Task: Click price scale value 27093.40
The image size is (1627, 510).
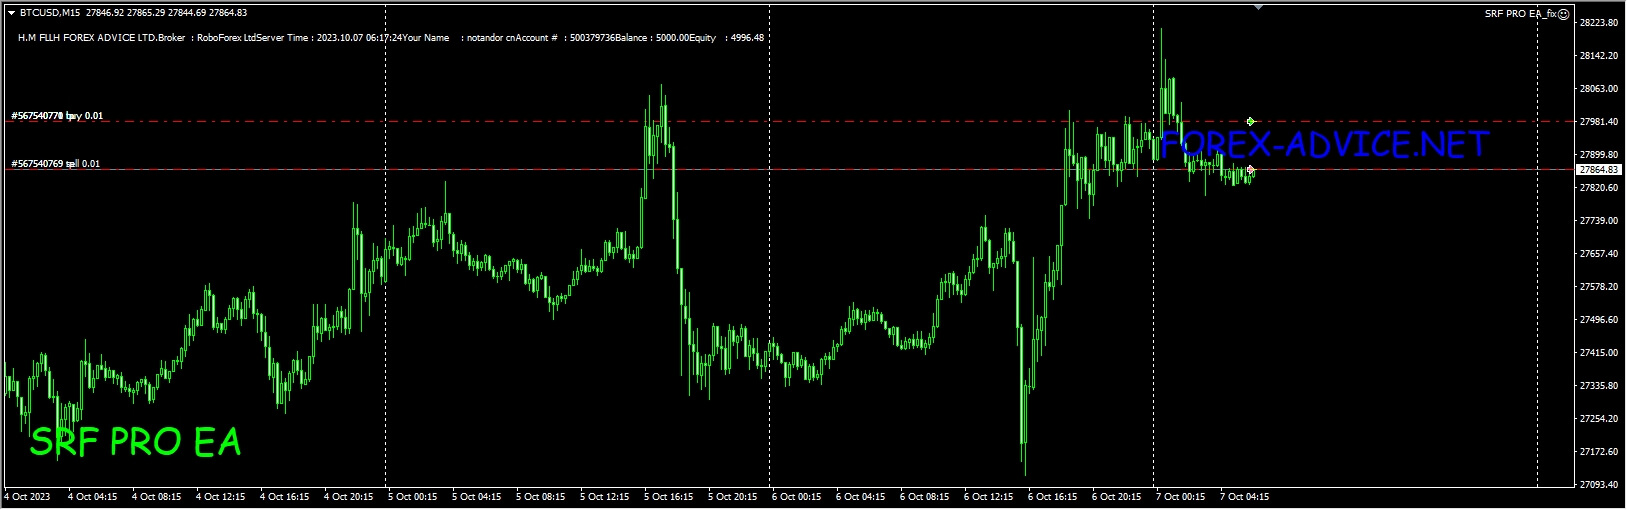Action: pos(1598,484)
